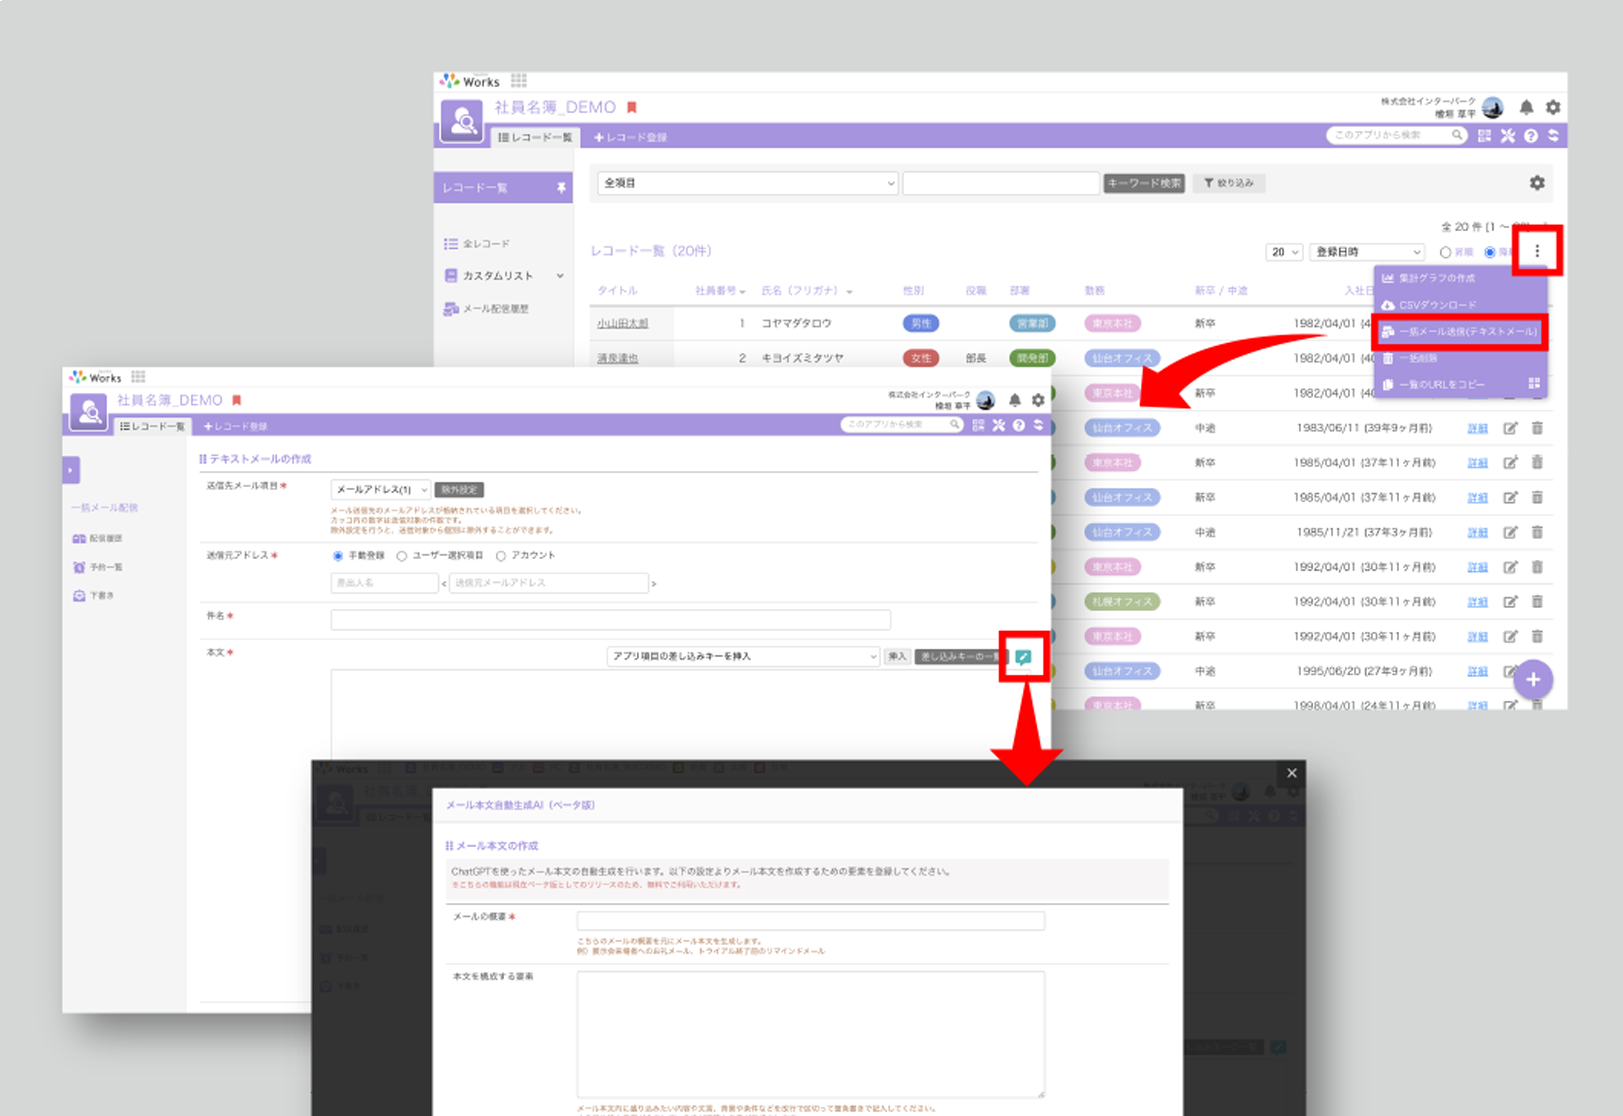Screen dimensions: 1623x1116
Task: Open the three-dot more actions menu
Action: pyautogui.click(x=1537, y=251)
